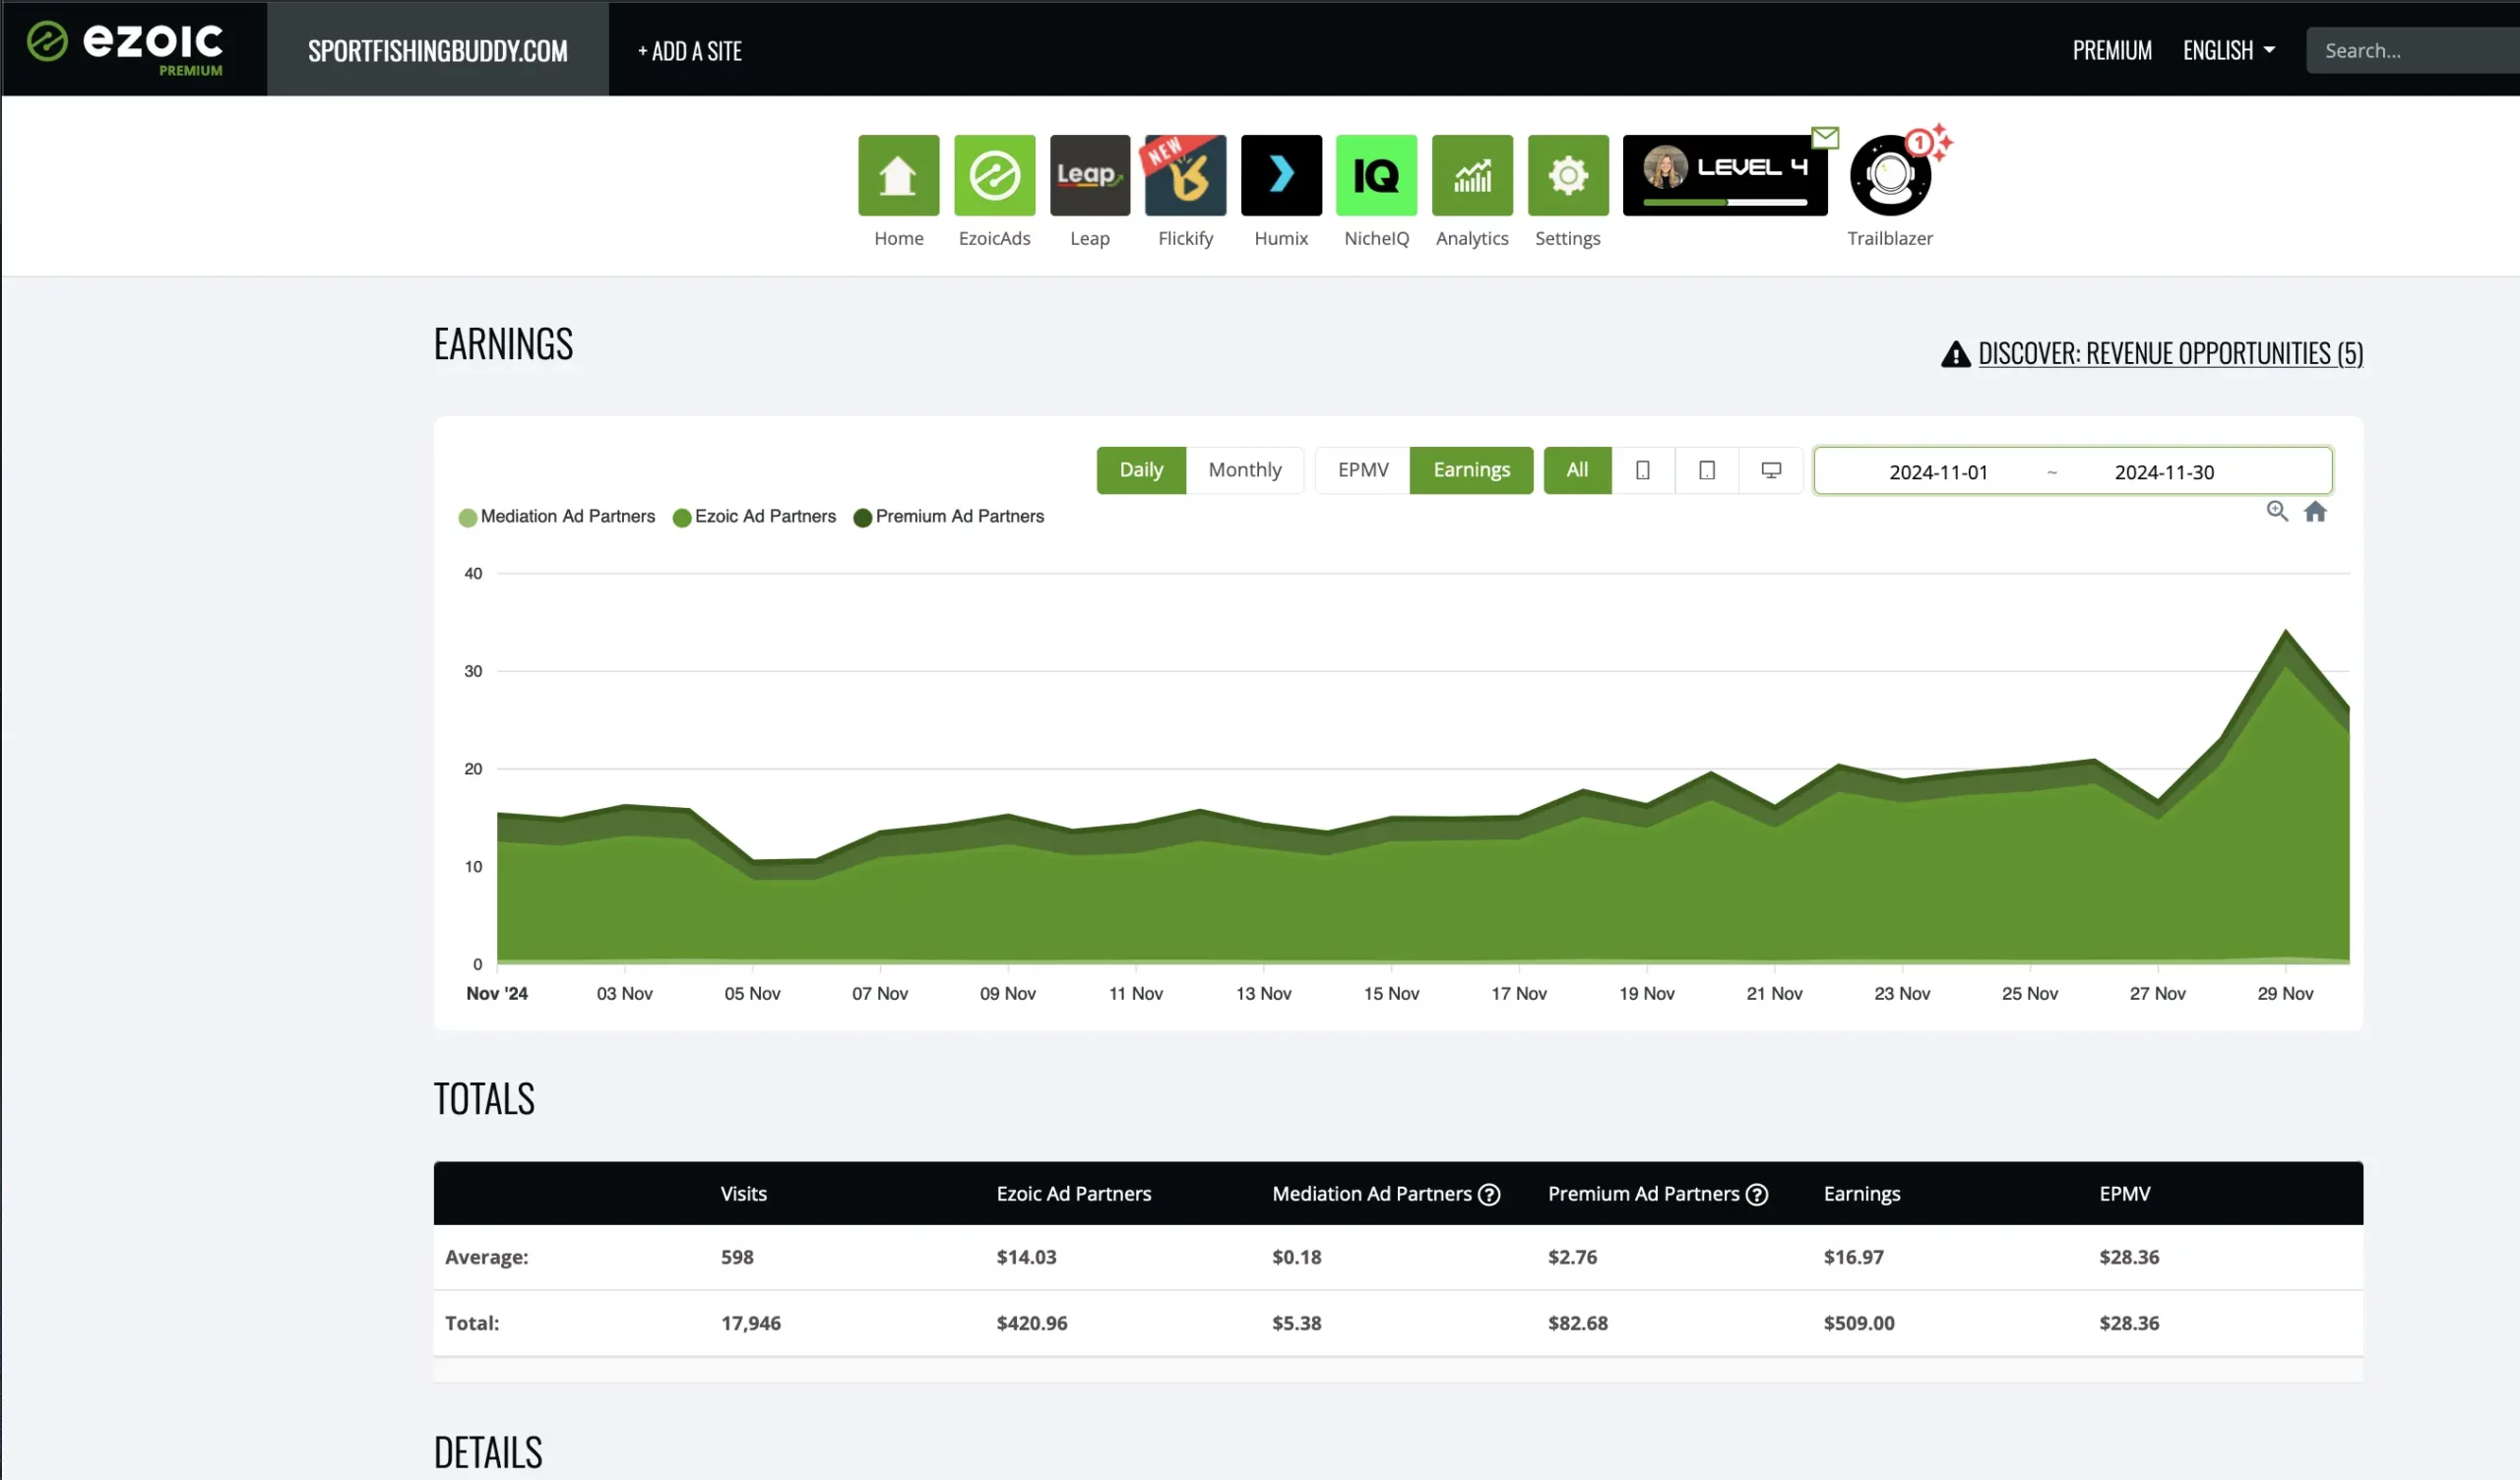Click the Visits column header
The height and width of the screenshot is (1480, 2520).
(743, 1194)
